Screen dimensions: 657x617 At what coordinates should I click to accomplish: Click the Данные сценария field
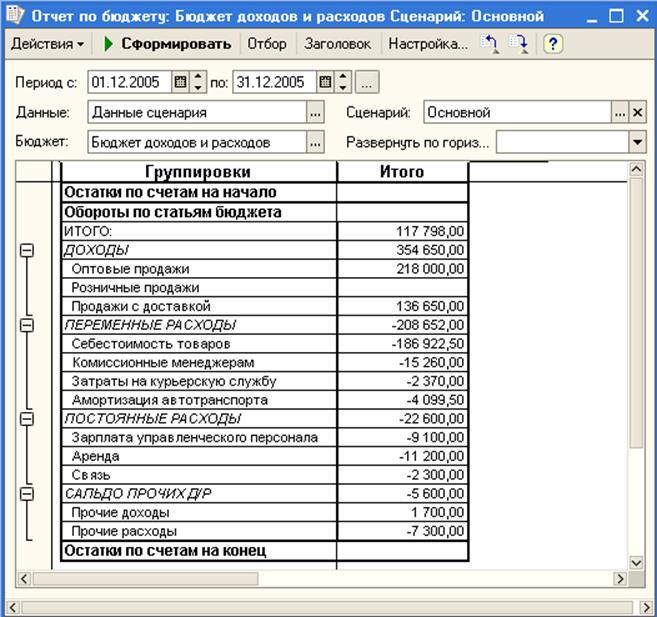tap(197, 112)
